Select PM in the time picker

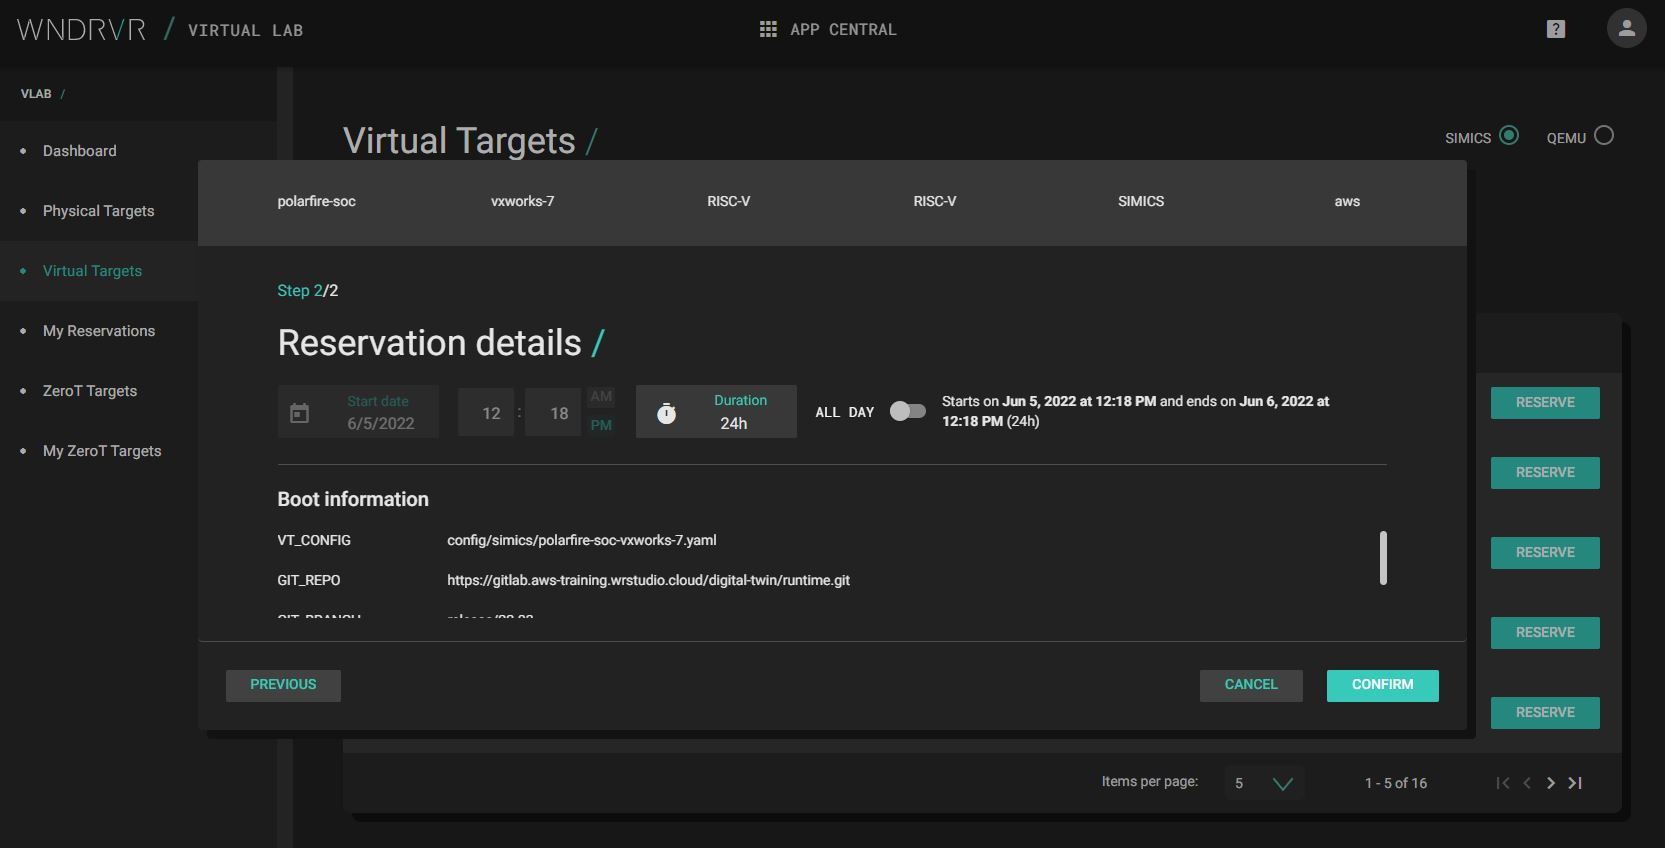[x=601, y=425]
